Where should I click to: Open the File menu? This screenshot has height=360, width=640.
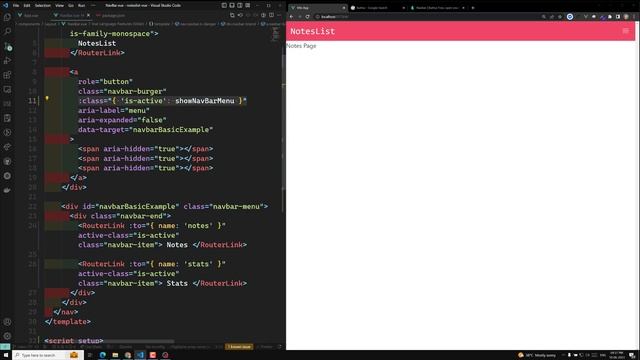(16, 5)
